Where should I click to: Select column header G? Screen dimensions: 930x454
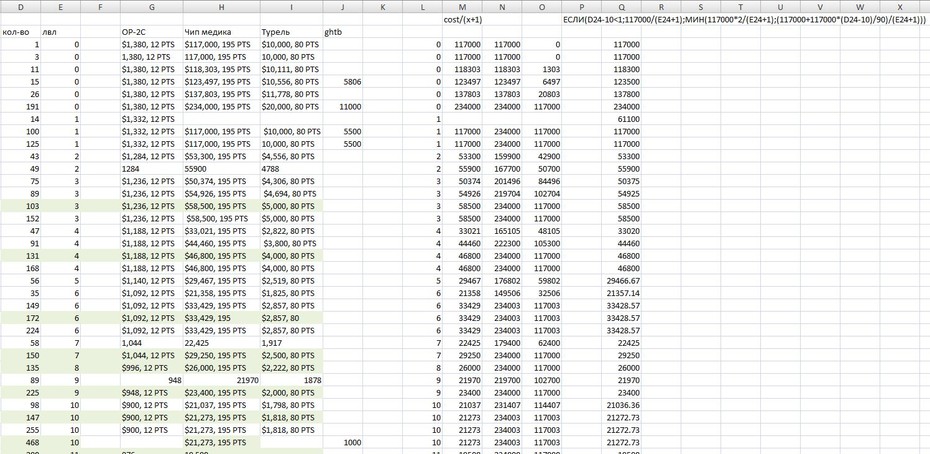151,7
